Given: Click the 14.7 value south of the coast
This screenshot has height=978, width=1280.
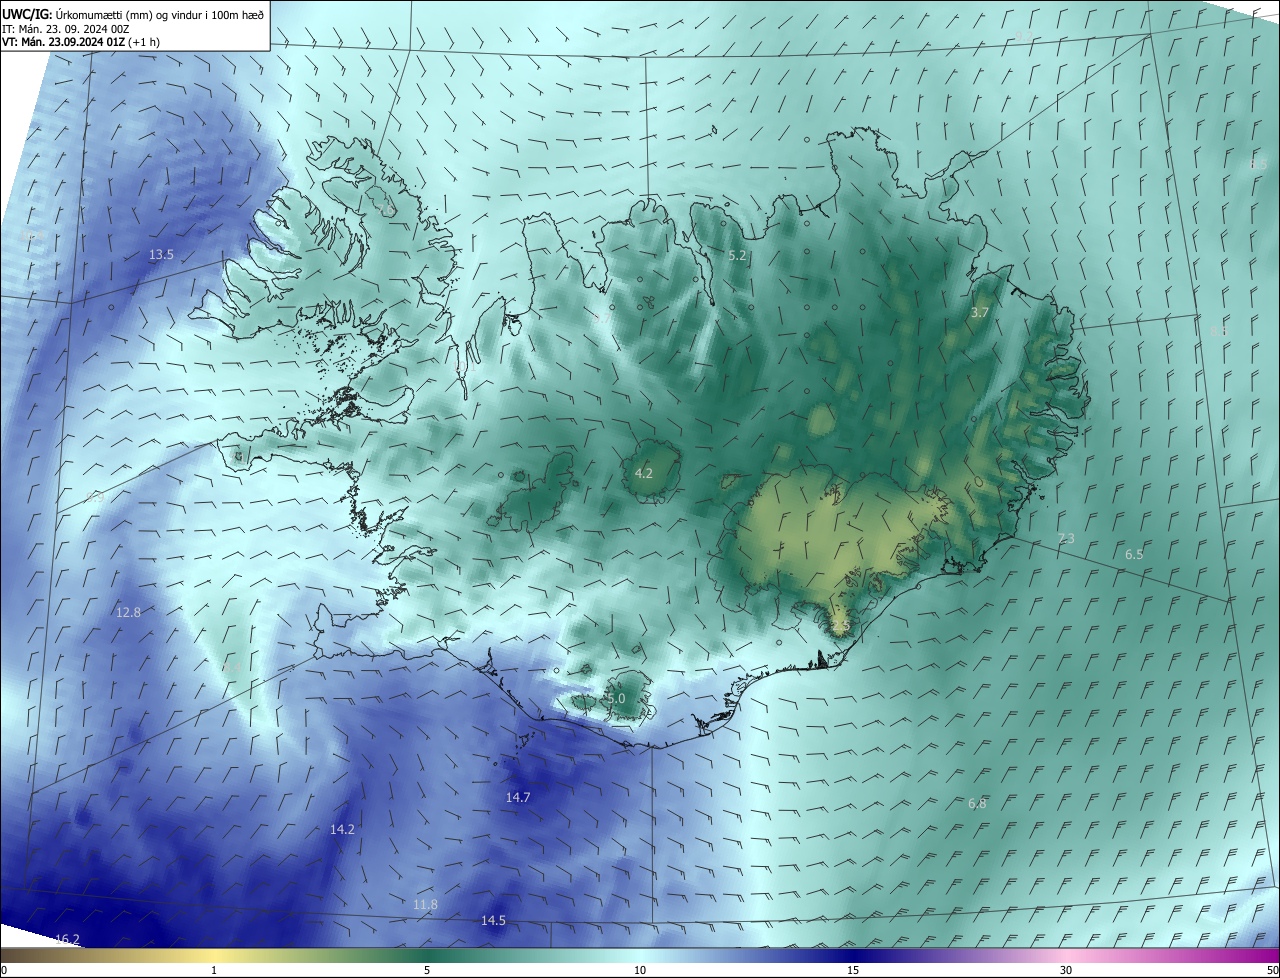Looking at the screenshot, I should (x=518, y=797).
